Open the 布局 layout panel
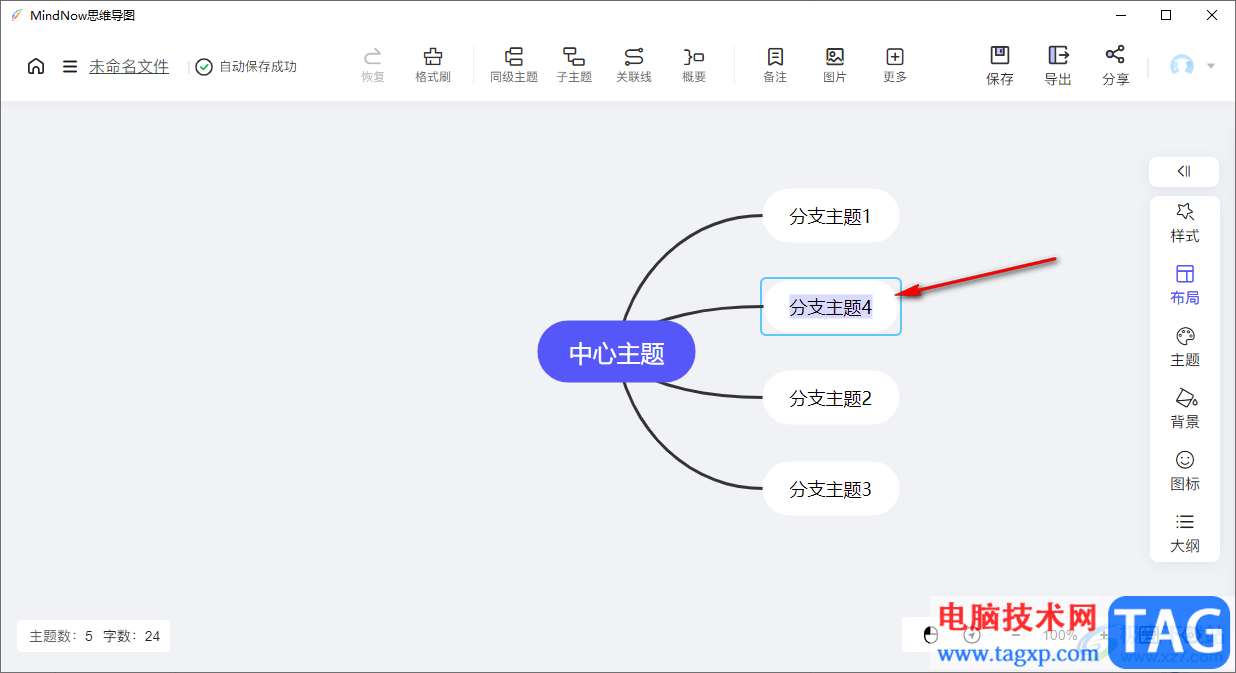 point(1185,286)
